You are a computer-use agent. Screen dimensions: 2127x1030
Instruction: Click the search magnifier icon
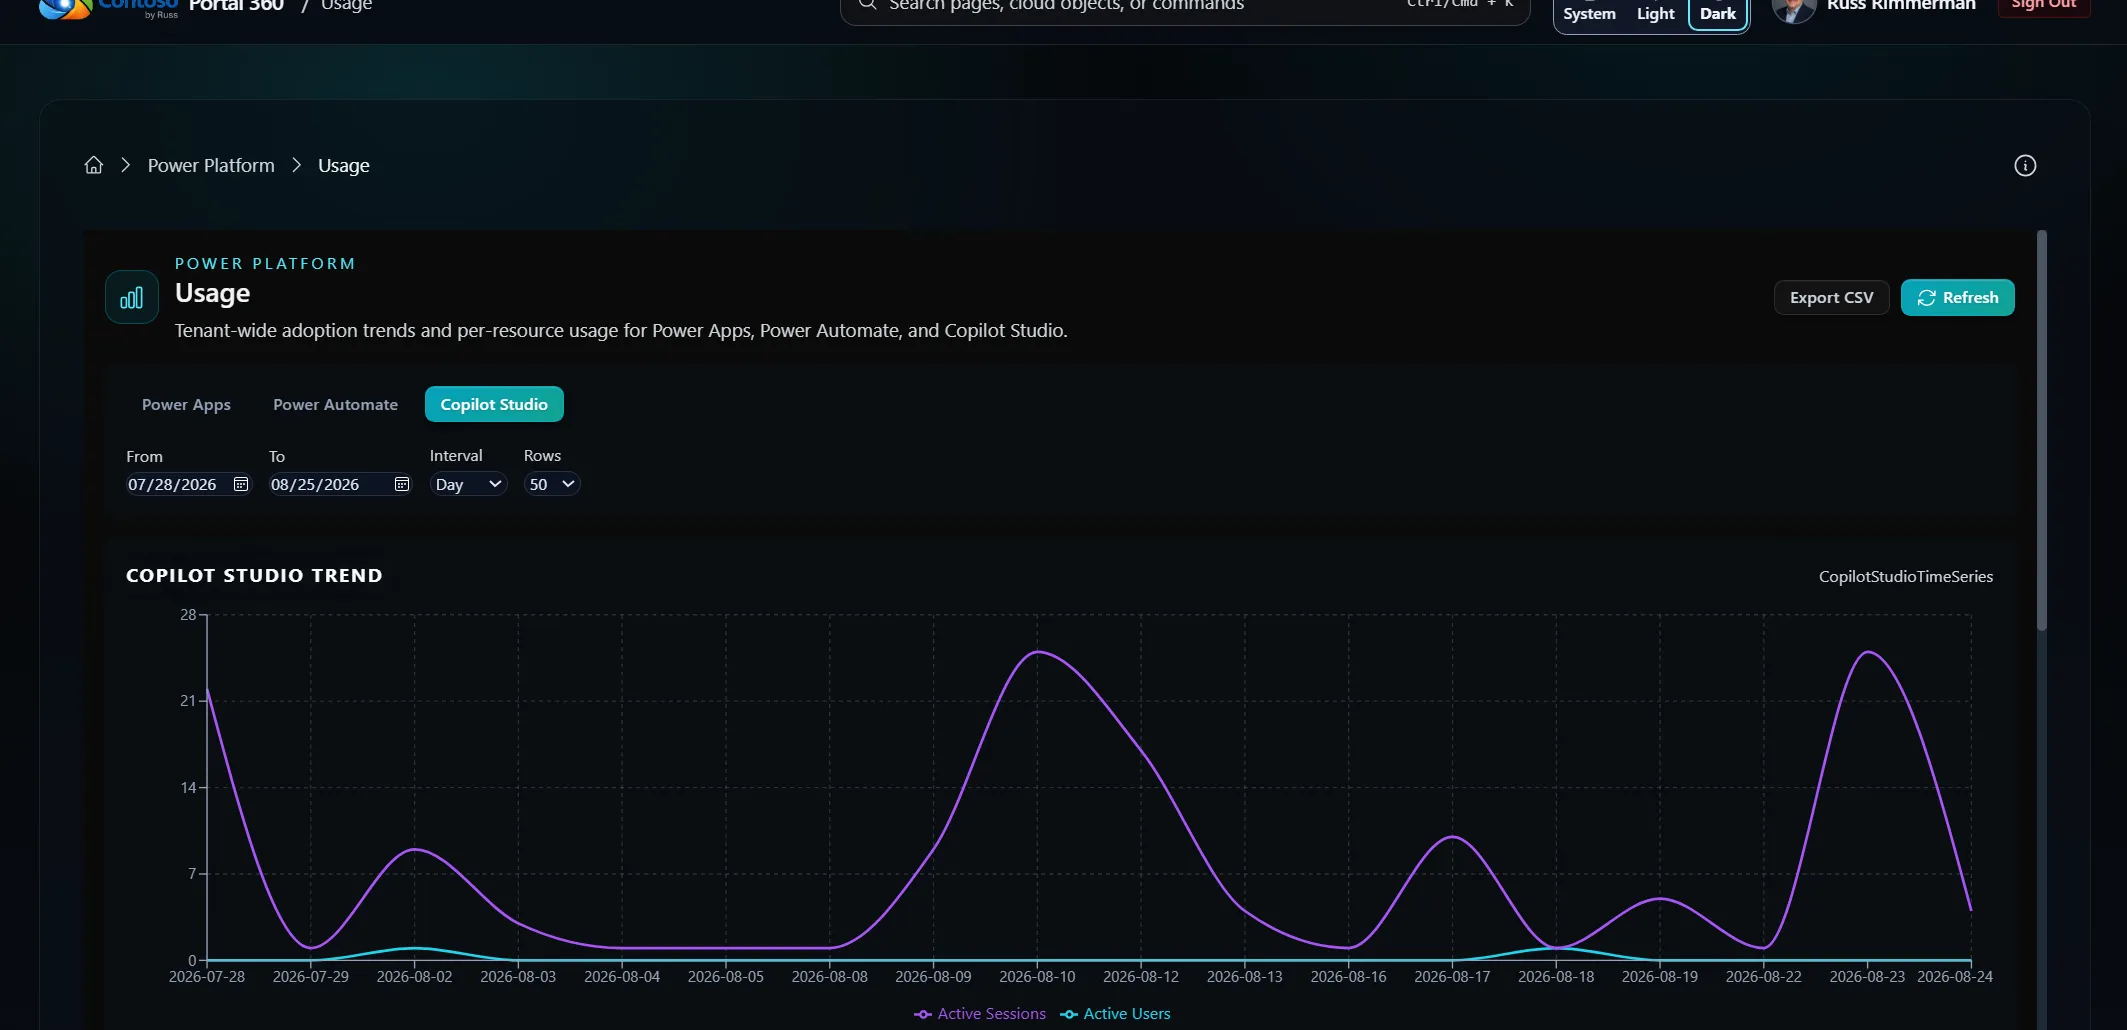point(867,5)
